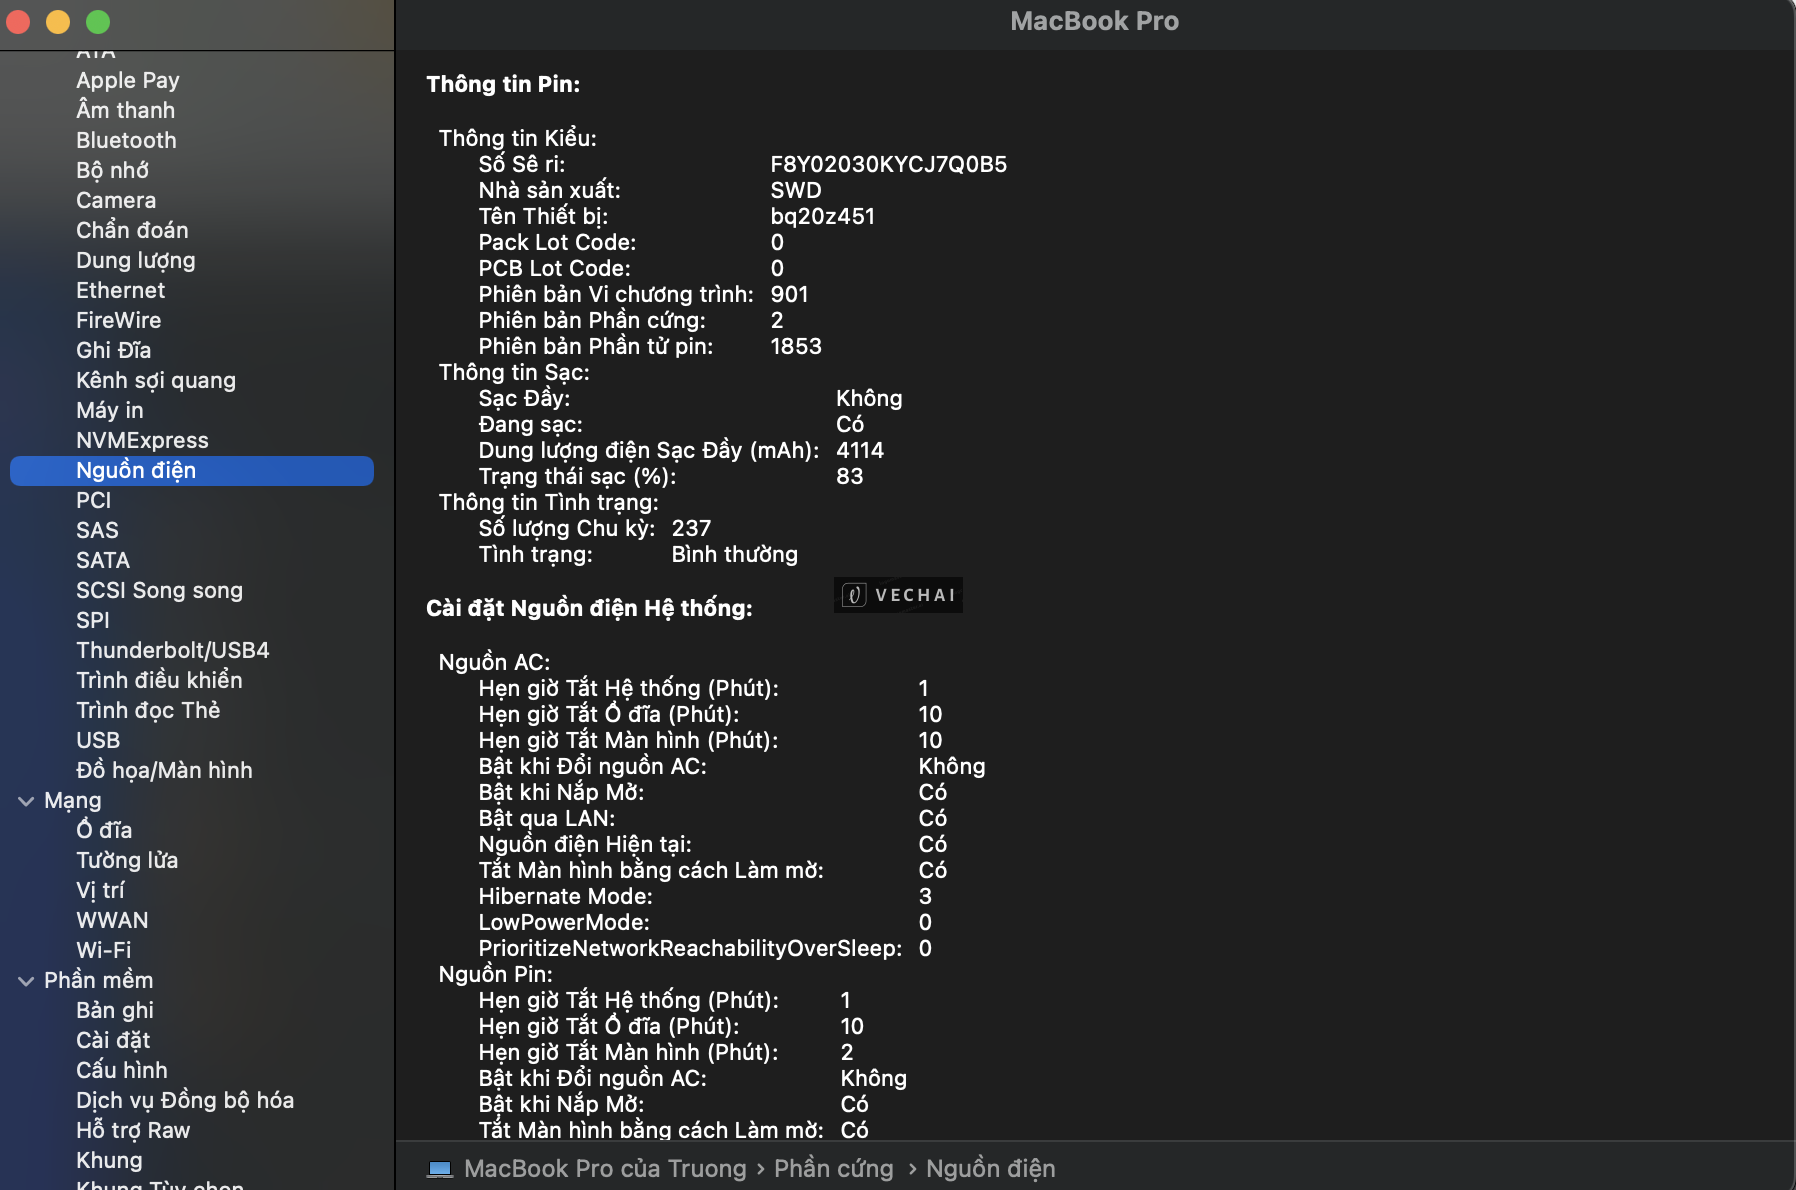This screenshot has width=1796, height=1190.
Task: Select "Bluetooth" in the hardware sidebar
Action: point(126,140)
